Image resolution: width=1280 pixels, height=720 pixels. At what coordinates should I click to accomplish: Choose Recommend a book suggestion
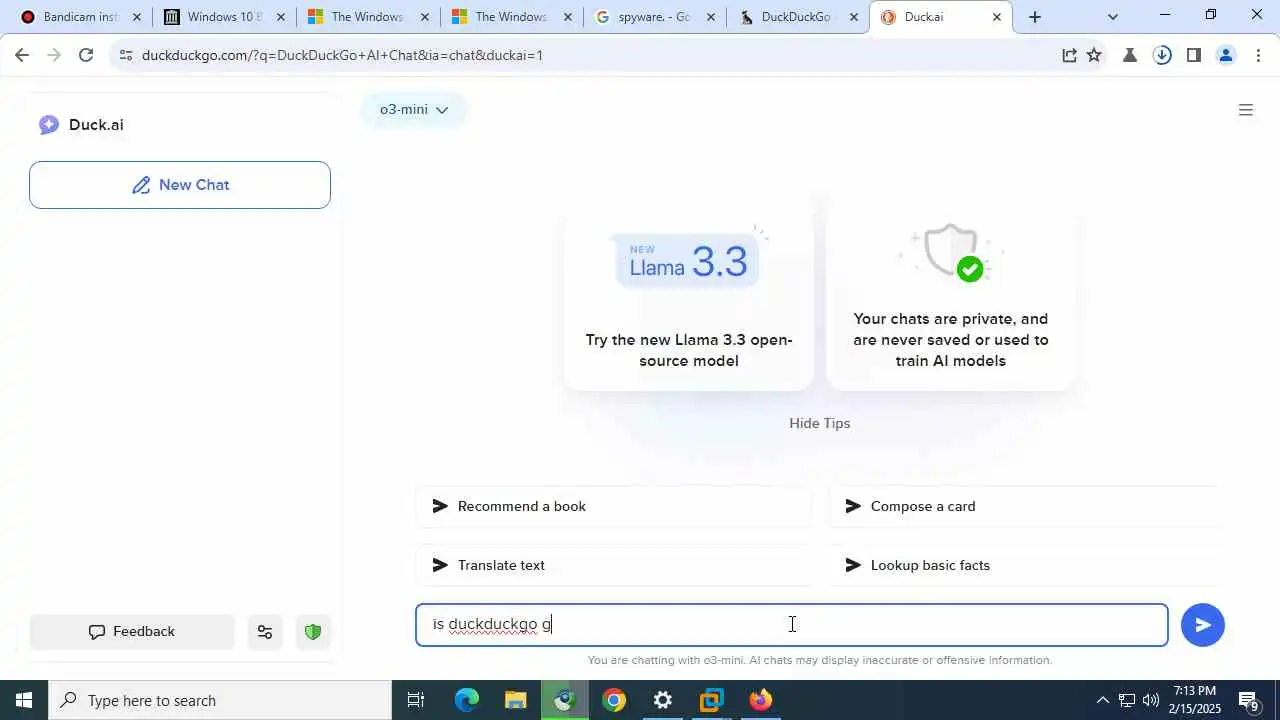(x=614, y=506)
